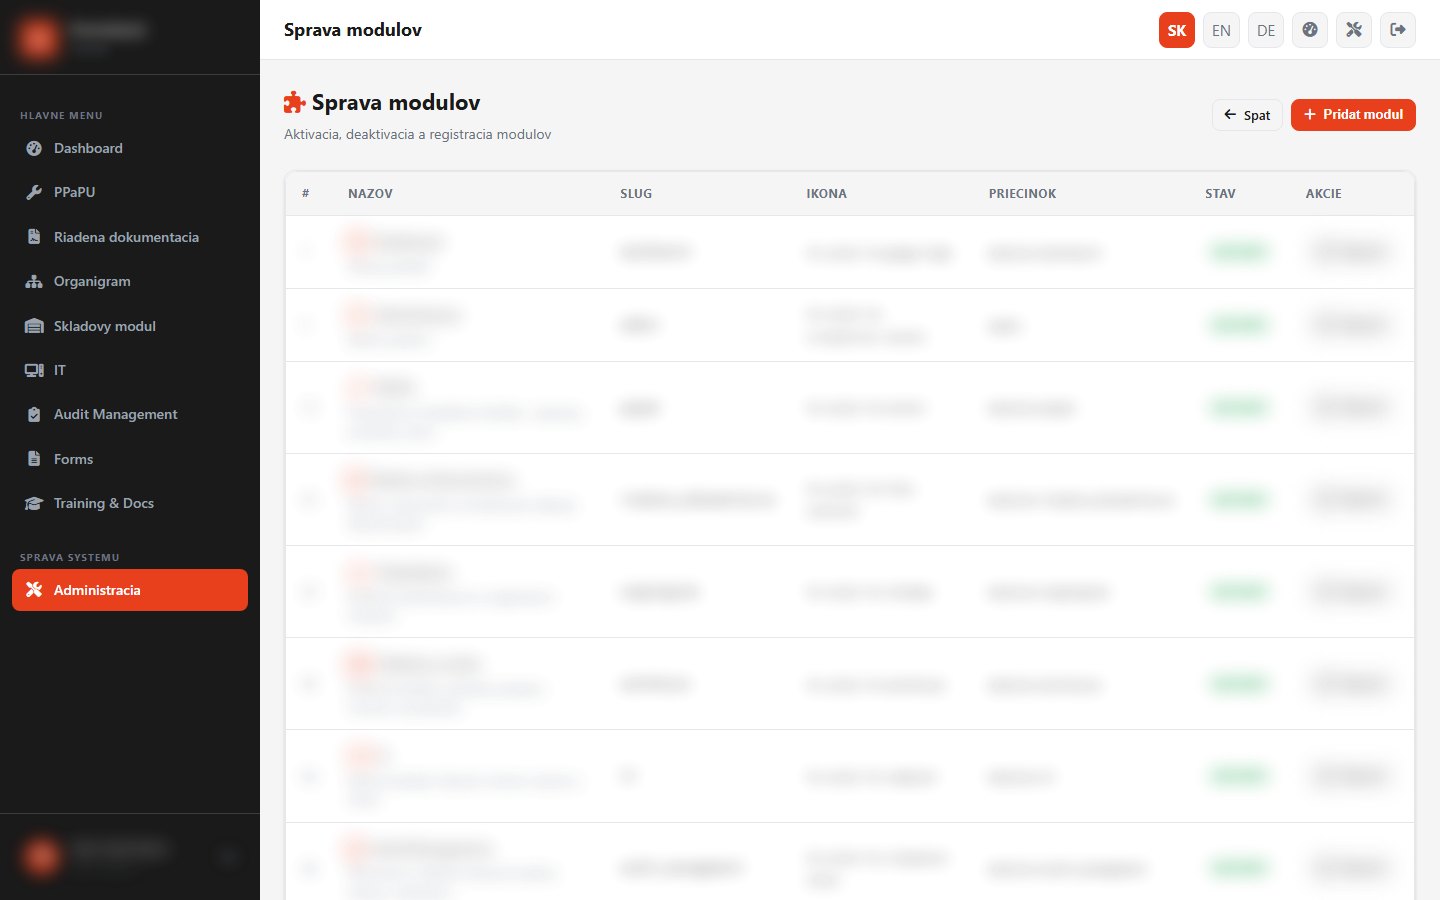The height and width of the screenshot is (900, 1440).
Task: Click the NAZOV column header
Action: [370, 194]
